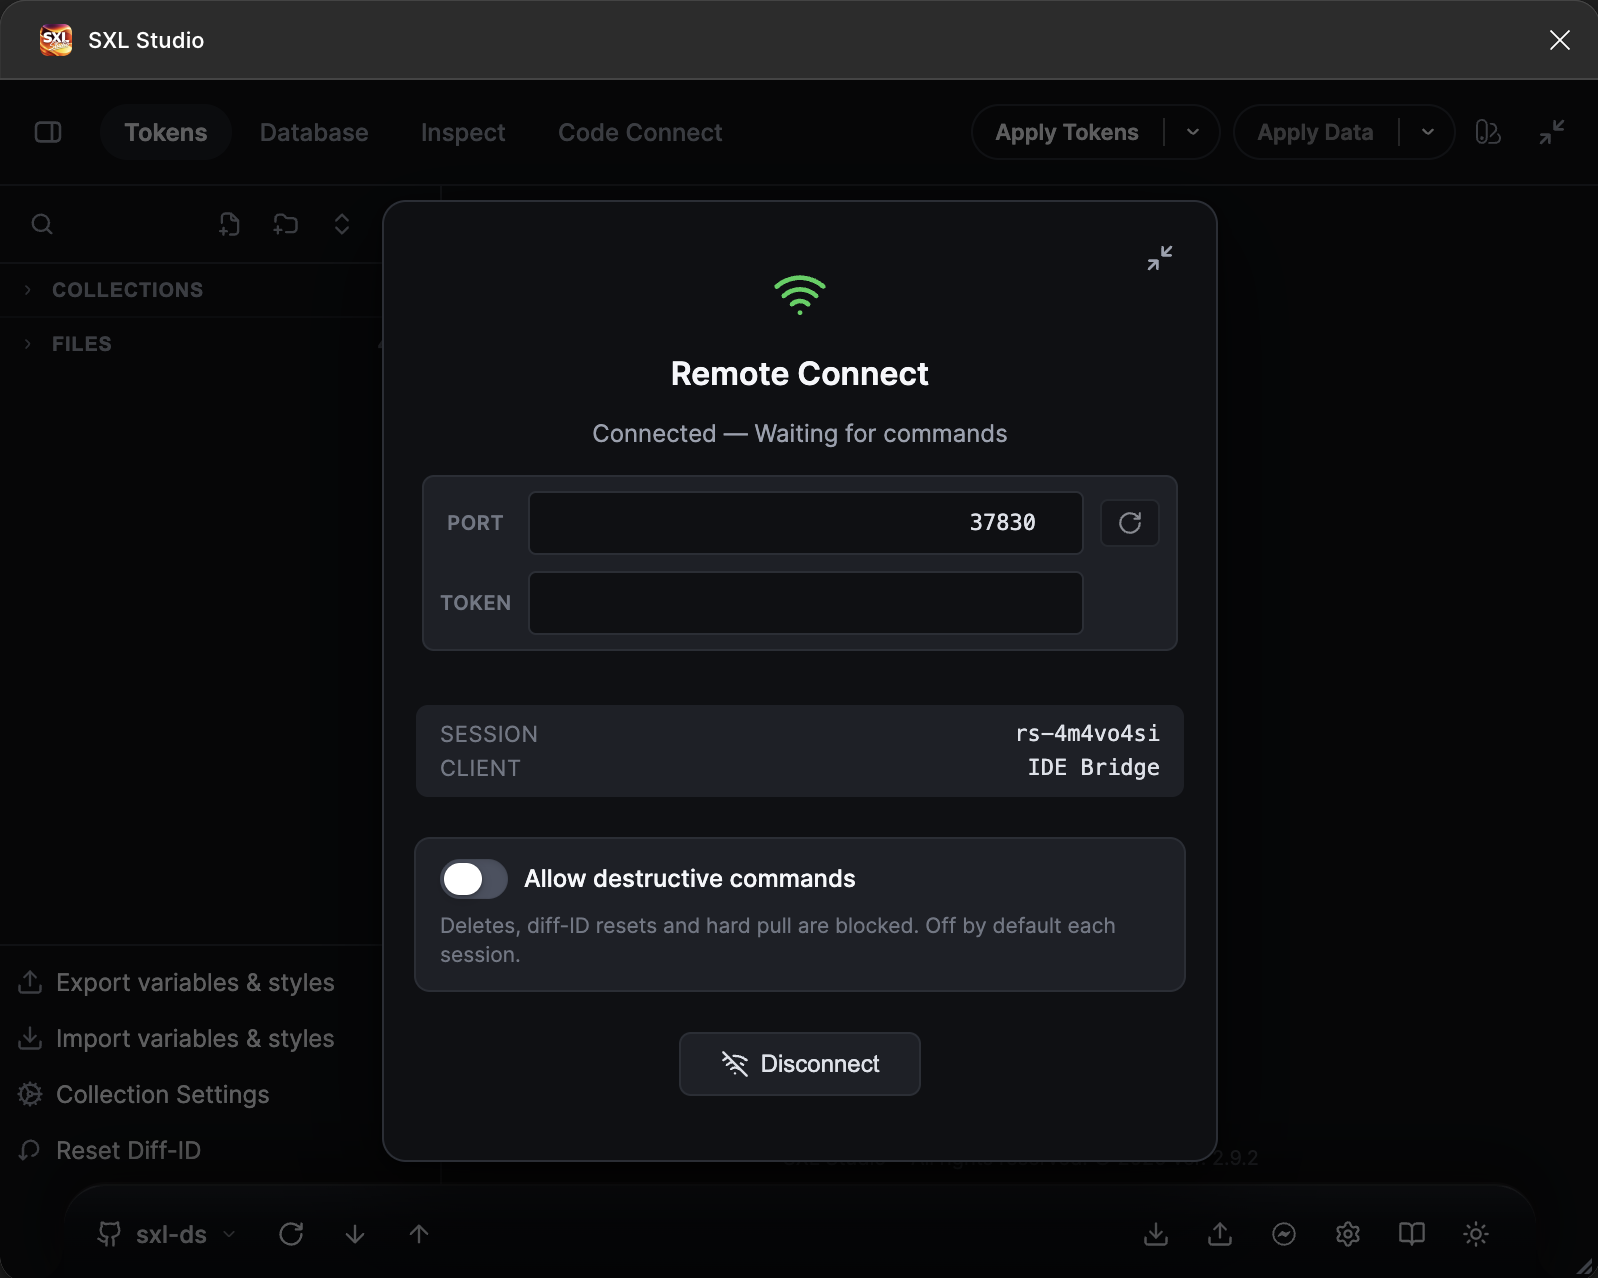Click the TOKEN input field
The image size is (1598, 1278).
click(x=806, y=603)
